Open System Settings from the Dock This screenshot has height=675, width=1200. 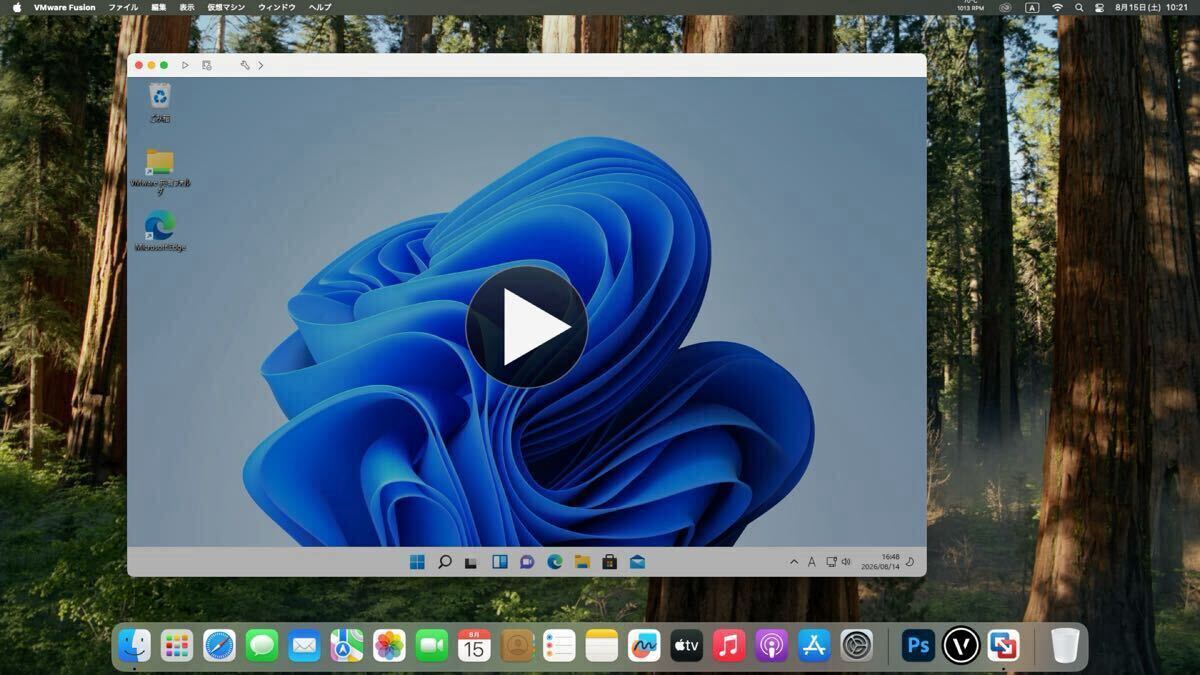pyautogui.click(x=857, y=645)
